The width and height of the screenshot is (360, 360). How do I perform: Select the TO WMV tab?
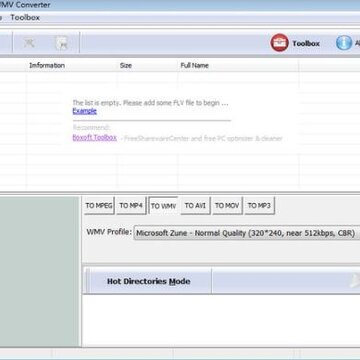163,206
